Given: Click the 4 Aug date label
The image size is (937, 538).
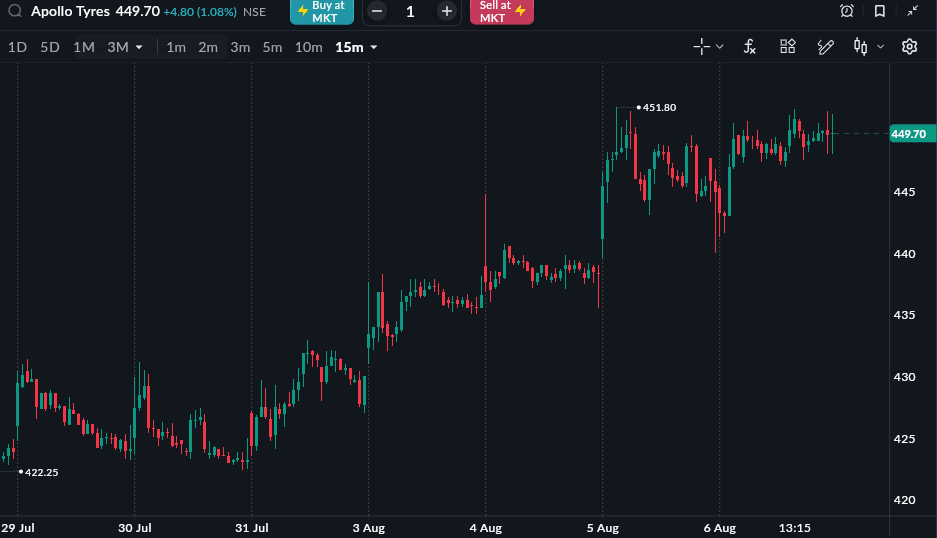Looking at the screenshot, I should [485, 528].
